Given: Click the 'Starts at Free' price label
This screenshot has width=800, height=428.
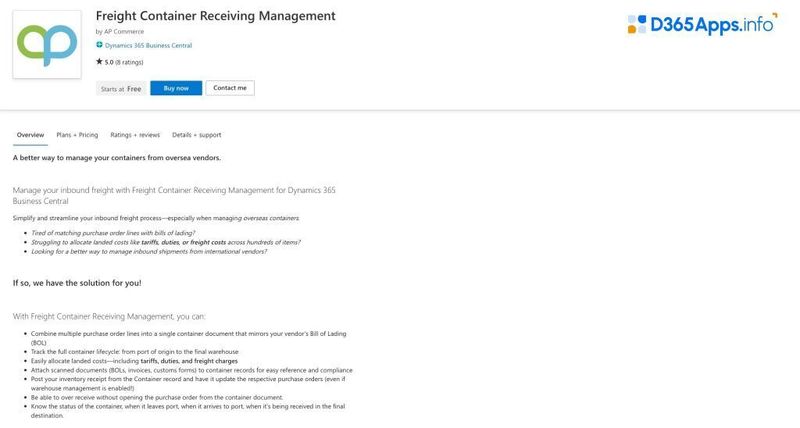Looking at the screenshot, I should tap(121, 89).
